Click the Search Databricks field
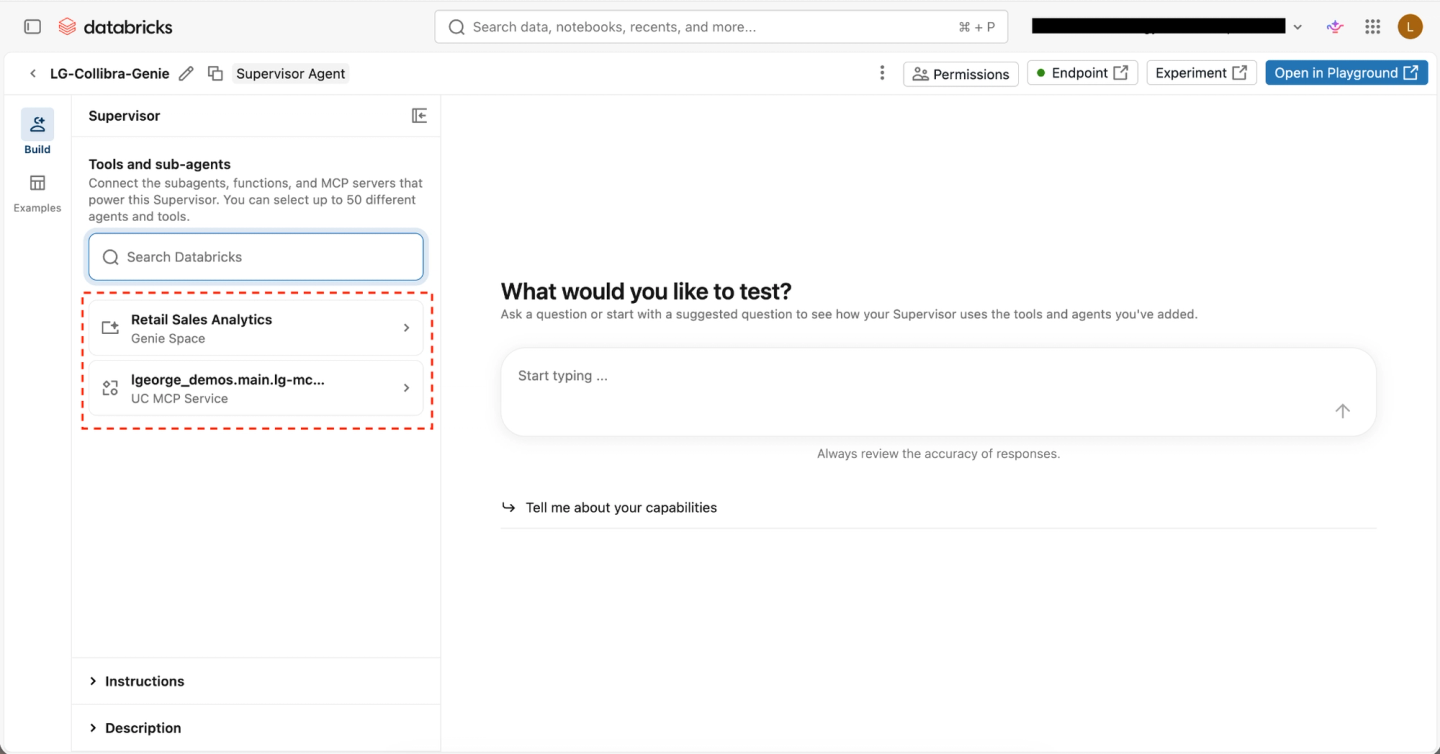Screen dimensions: 1440x754 click(256, 257)
